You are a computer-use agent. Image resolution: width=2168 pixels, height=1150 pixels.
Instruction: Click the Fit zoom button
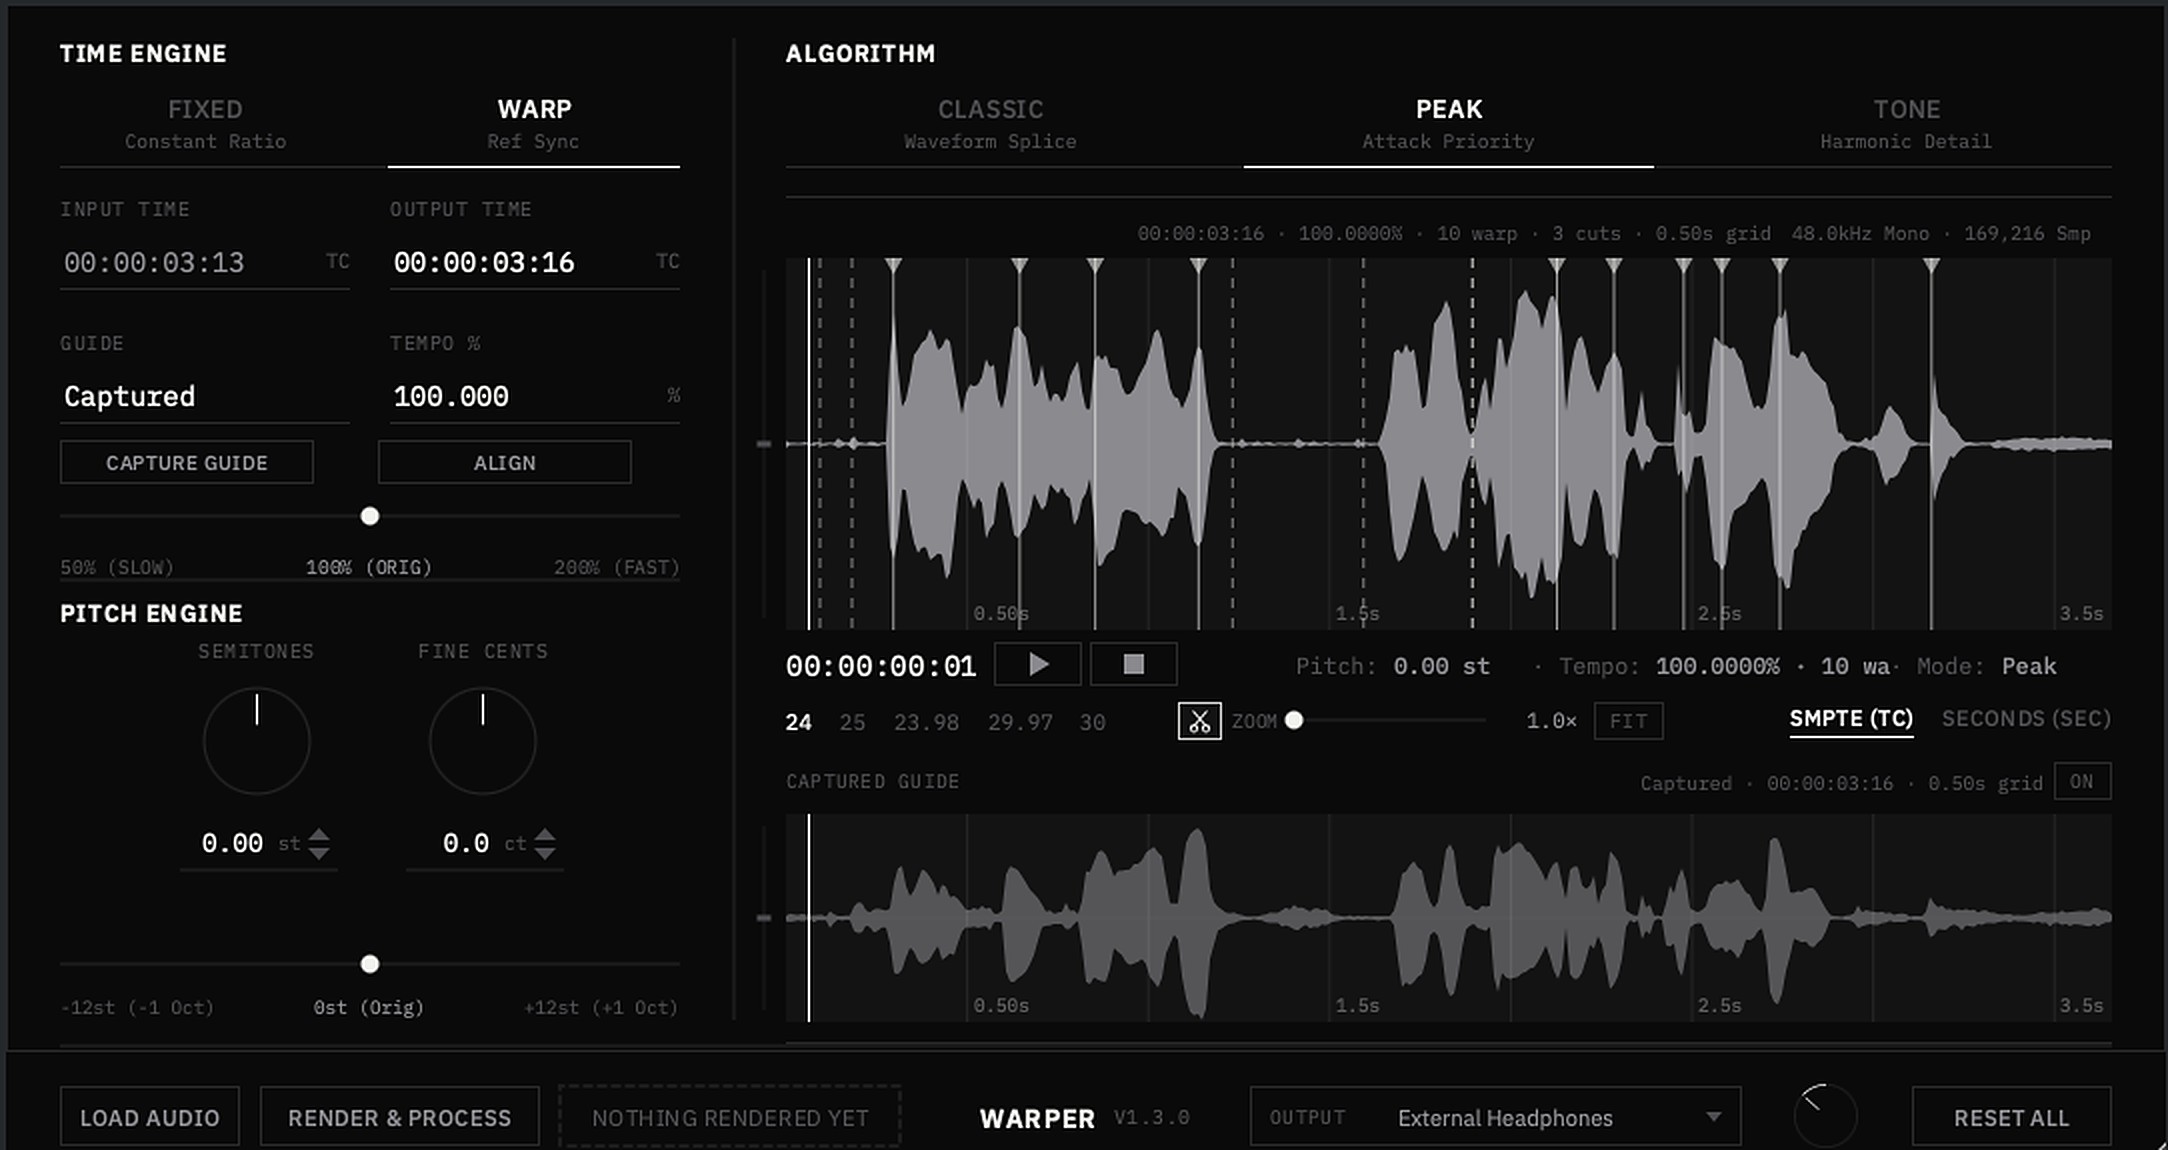click(x=1628, y=721)
